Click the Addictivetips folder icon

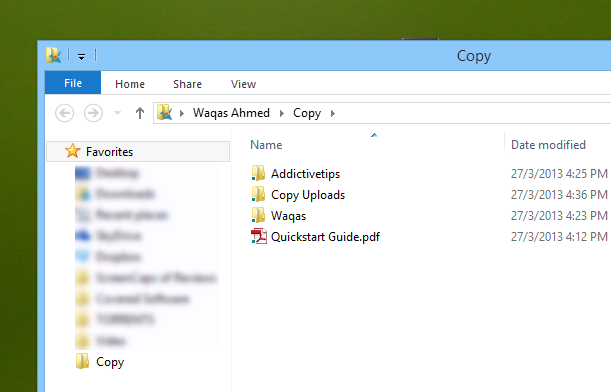pos(258,173)
